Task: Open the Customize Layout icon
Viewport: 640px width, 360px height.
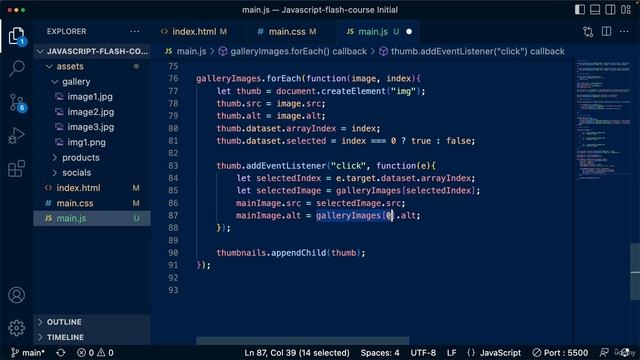Action: click(626, 10)
